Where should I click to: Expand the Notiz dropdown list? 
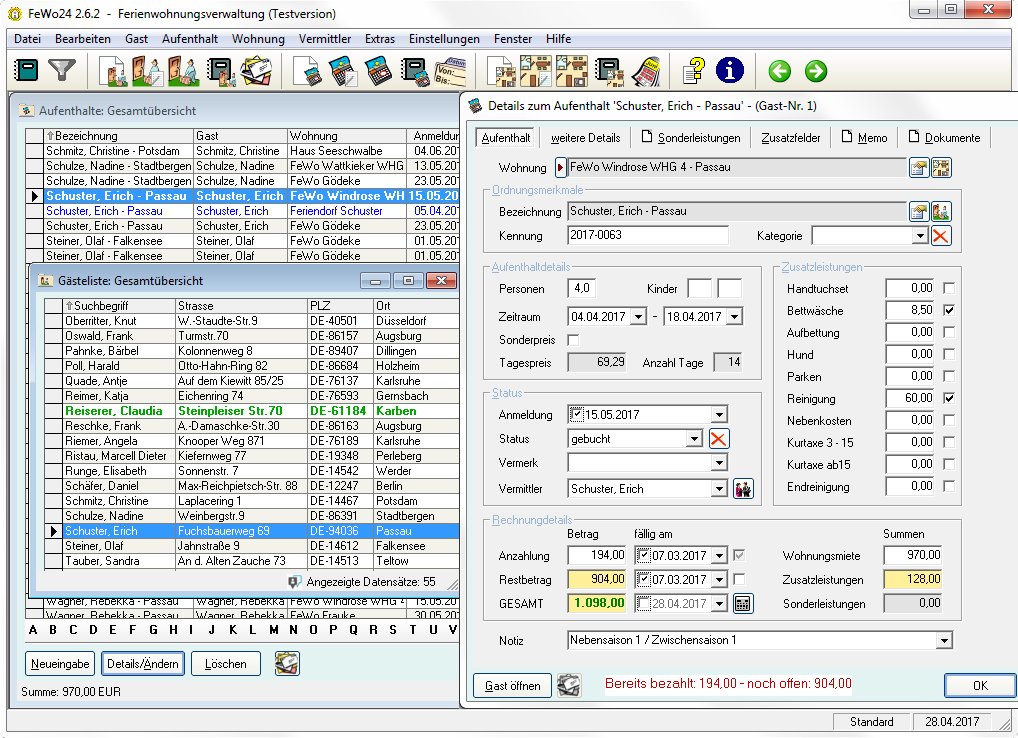point(943,640)
